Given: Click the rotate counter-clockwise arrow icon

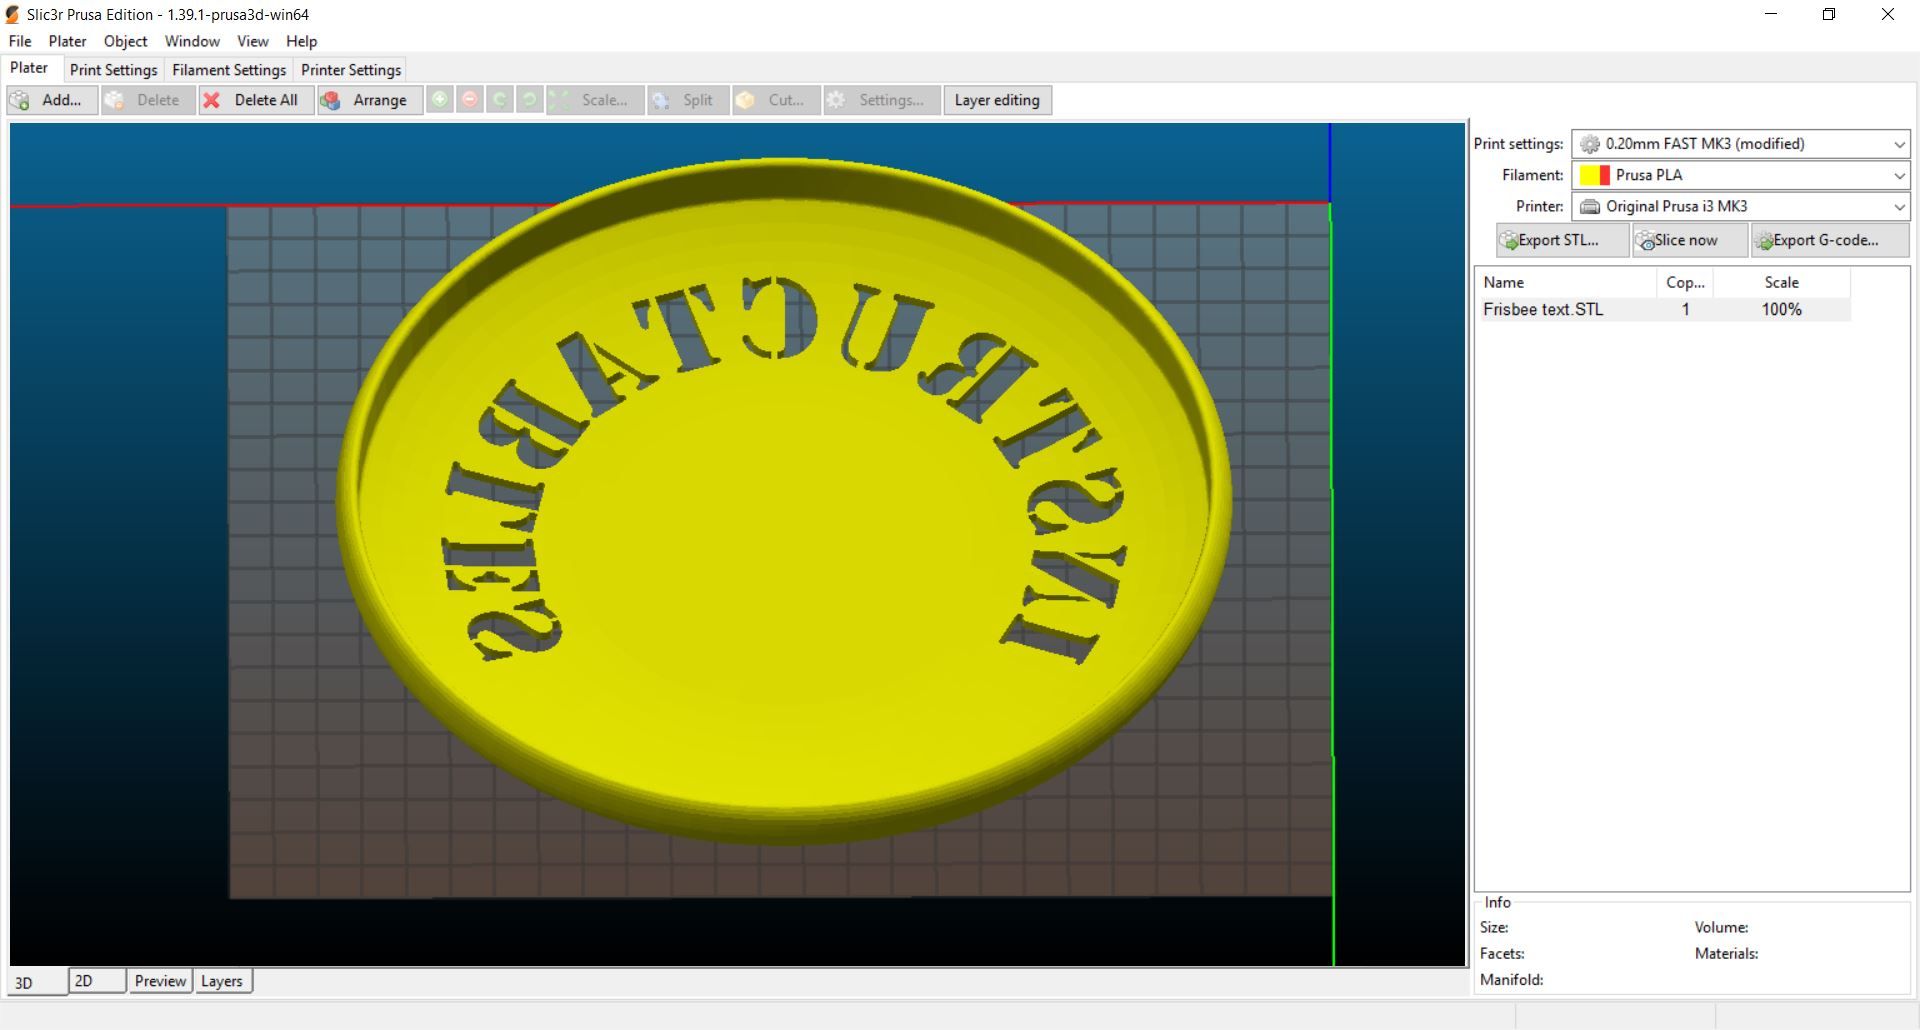Looking at the screenshot, I should tap(529, 100).
